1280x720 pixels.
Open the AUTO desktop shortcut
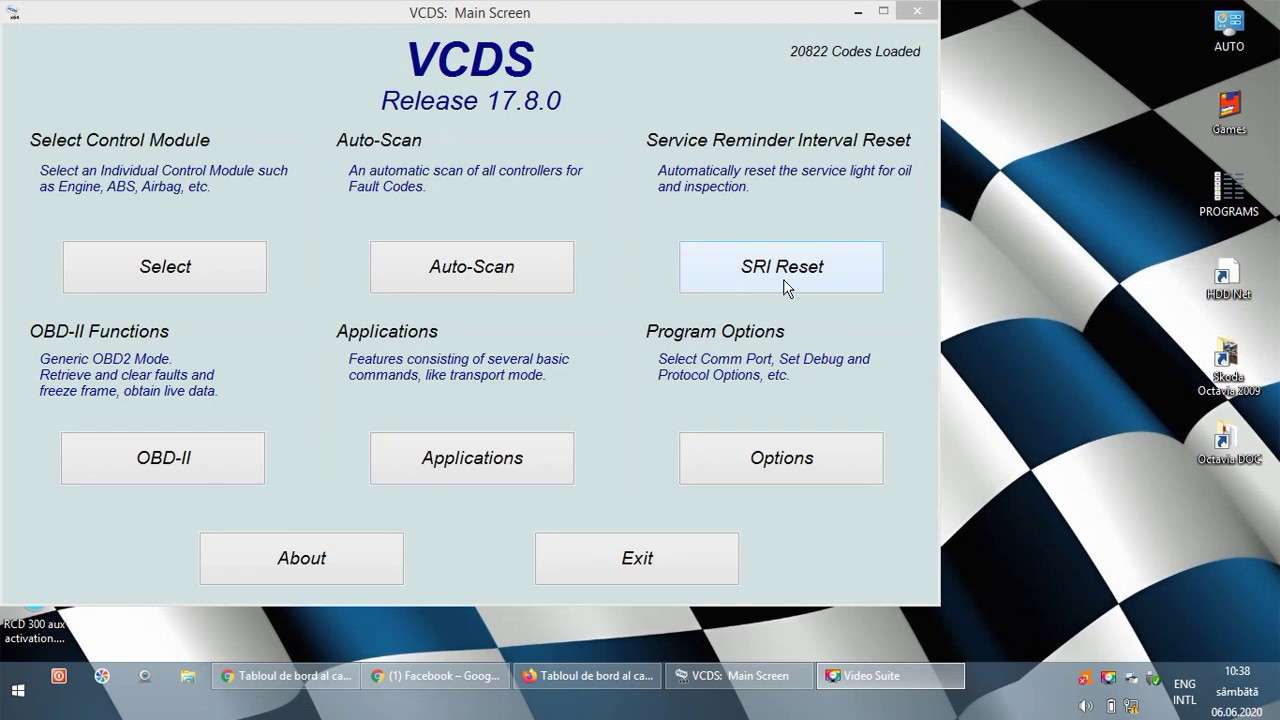tap(1229, 30)
